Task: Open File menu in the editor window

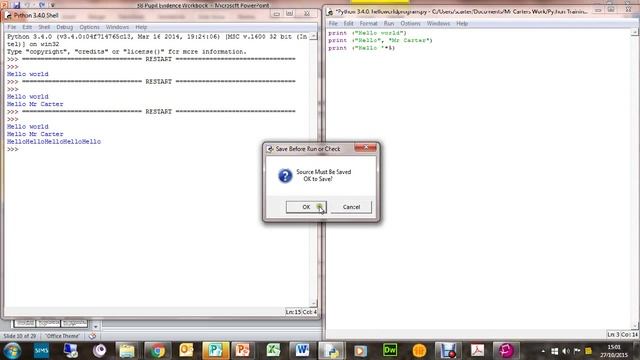Action: (333, 23)
